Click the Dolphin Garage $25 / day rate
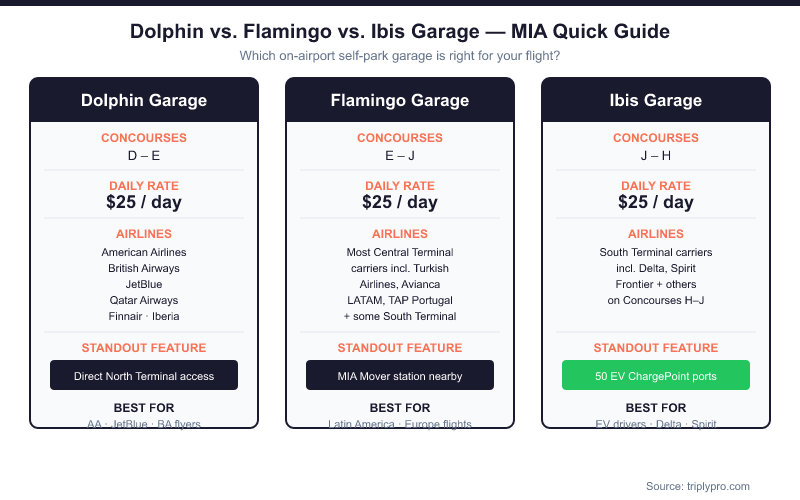 click(x=144, y=202)
